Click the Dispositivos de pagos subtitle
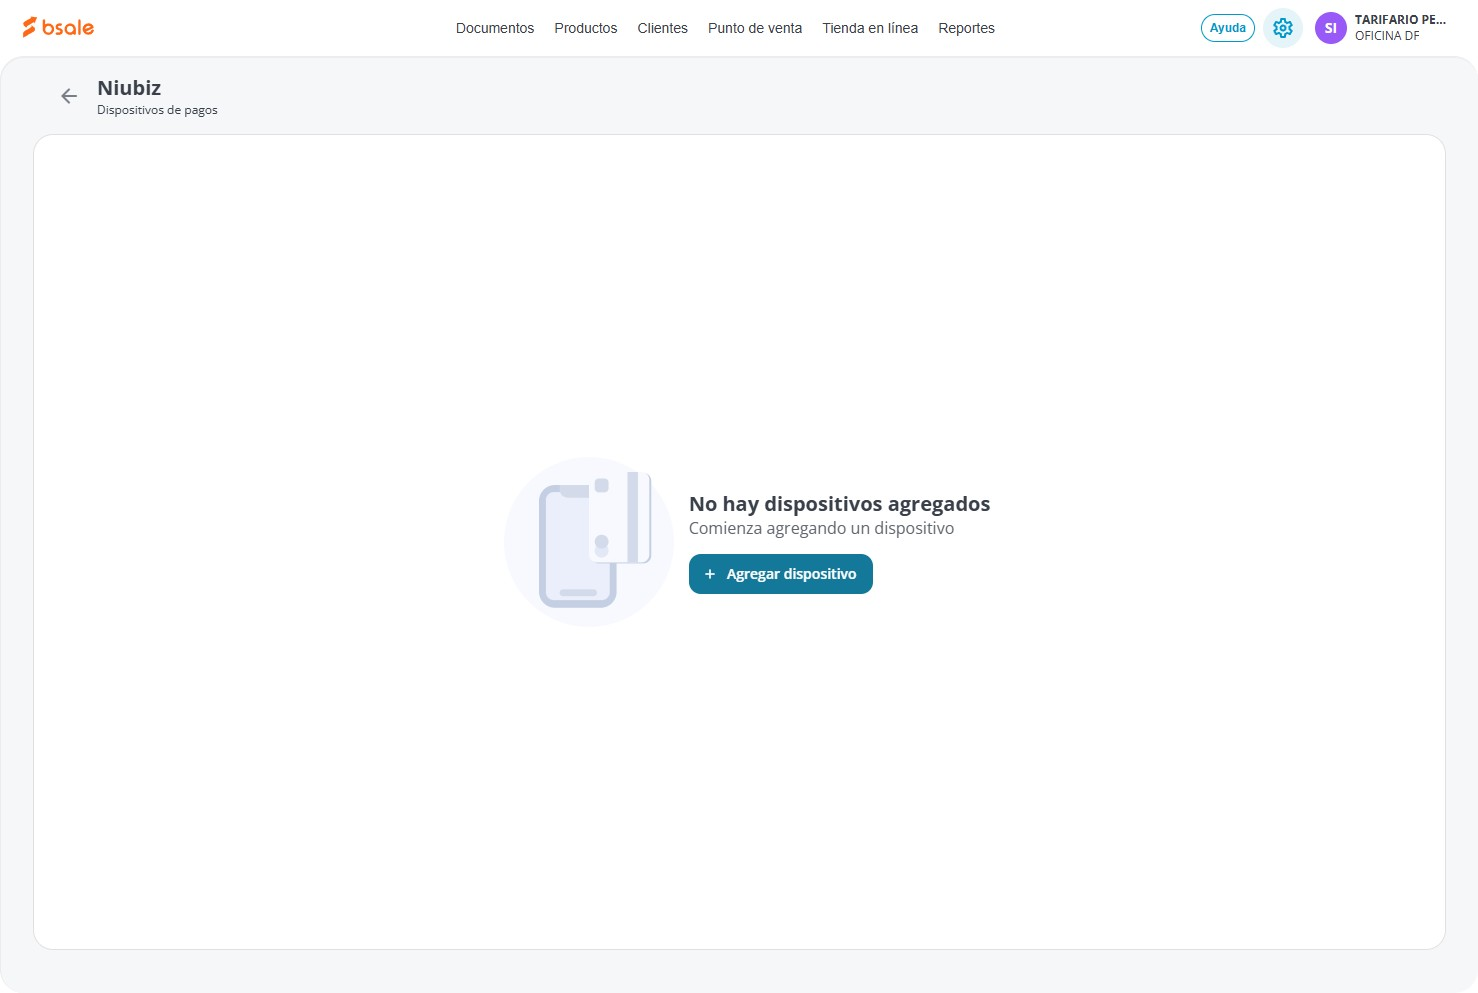This screenshot has width=1478, height=993. pos(157,110)
